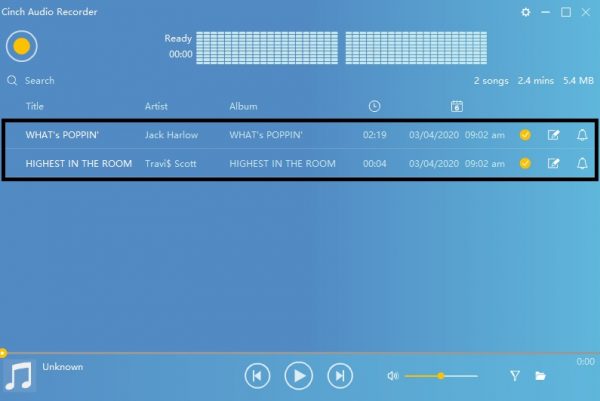Image resolution: width=600 pixels, height=401 pixels.
Task: Open settings via the gear icon
Action: (x=526, y=12)
